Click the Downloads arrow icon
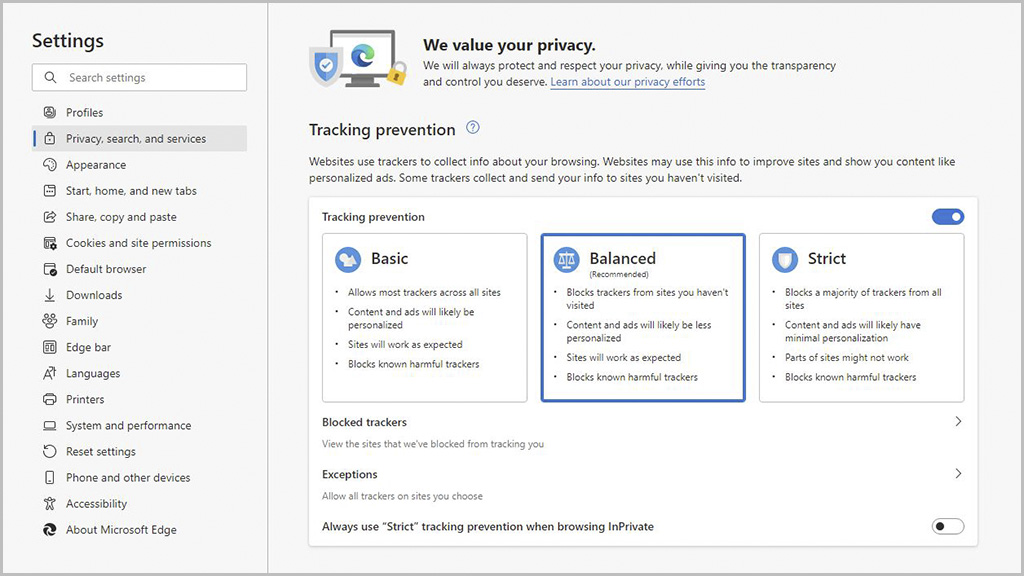 point(49,295)
